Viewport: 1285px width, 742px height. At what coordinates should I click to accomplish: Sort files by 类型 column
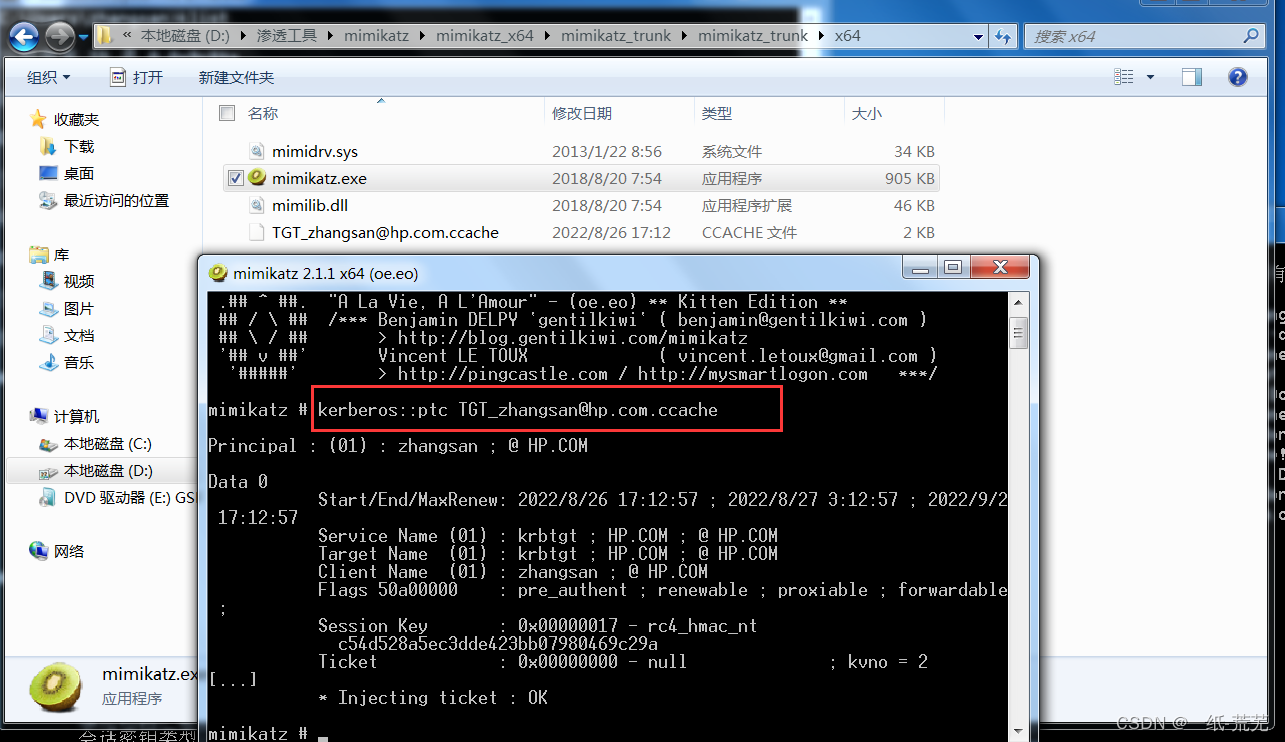(717, 114)
